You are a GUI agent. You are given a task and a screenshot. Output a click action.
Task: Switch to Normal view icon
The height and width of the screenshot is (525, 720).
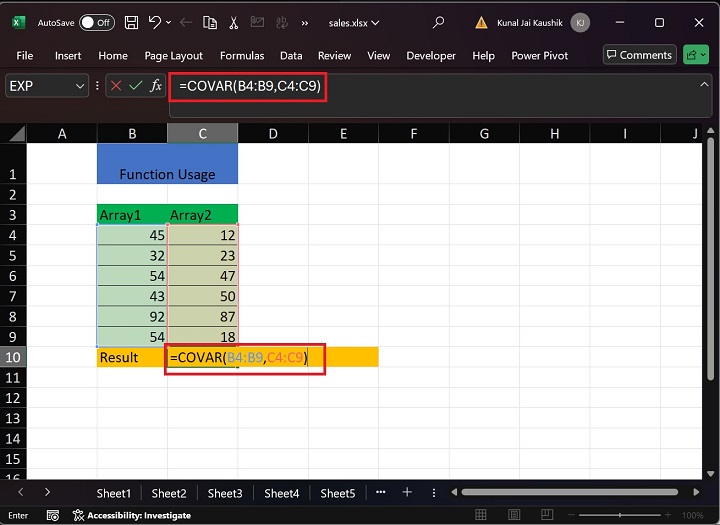(481, 515)
